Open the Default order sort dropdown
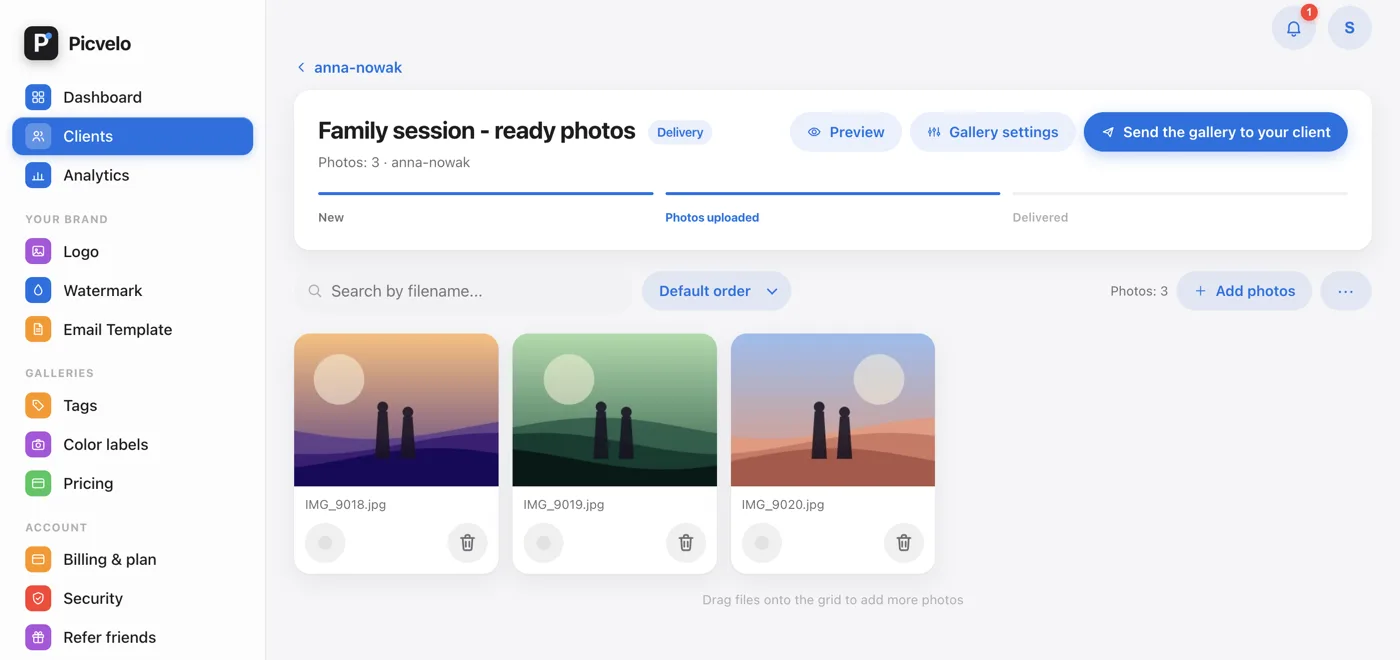1400x660 pixels. coord(716,291)
